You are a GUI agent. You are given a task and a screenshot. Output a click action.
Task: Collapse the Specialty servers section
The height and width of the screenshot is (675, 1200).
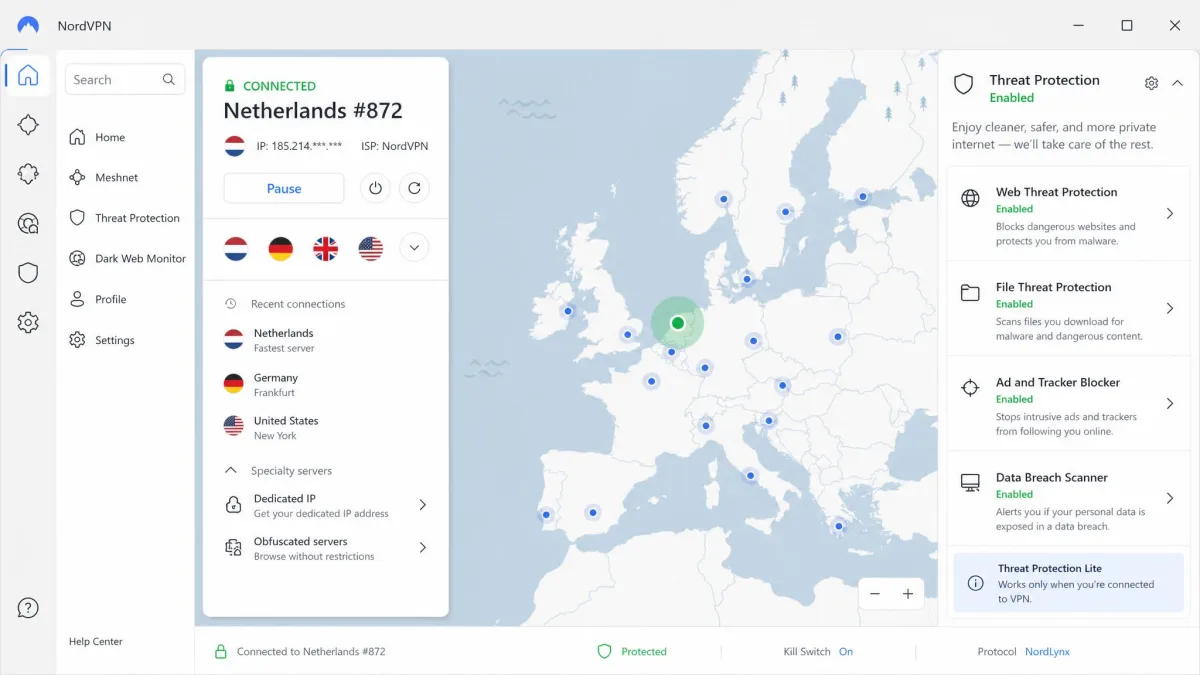tap(231, 470)
